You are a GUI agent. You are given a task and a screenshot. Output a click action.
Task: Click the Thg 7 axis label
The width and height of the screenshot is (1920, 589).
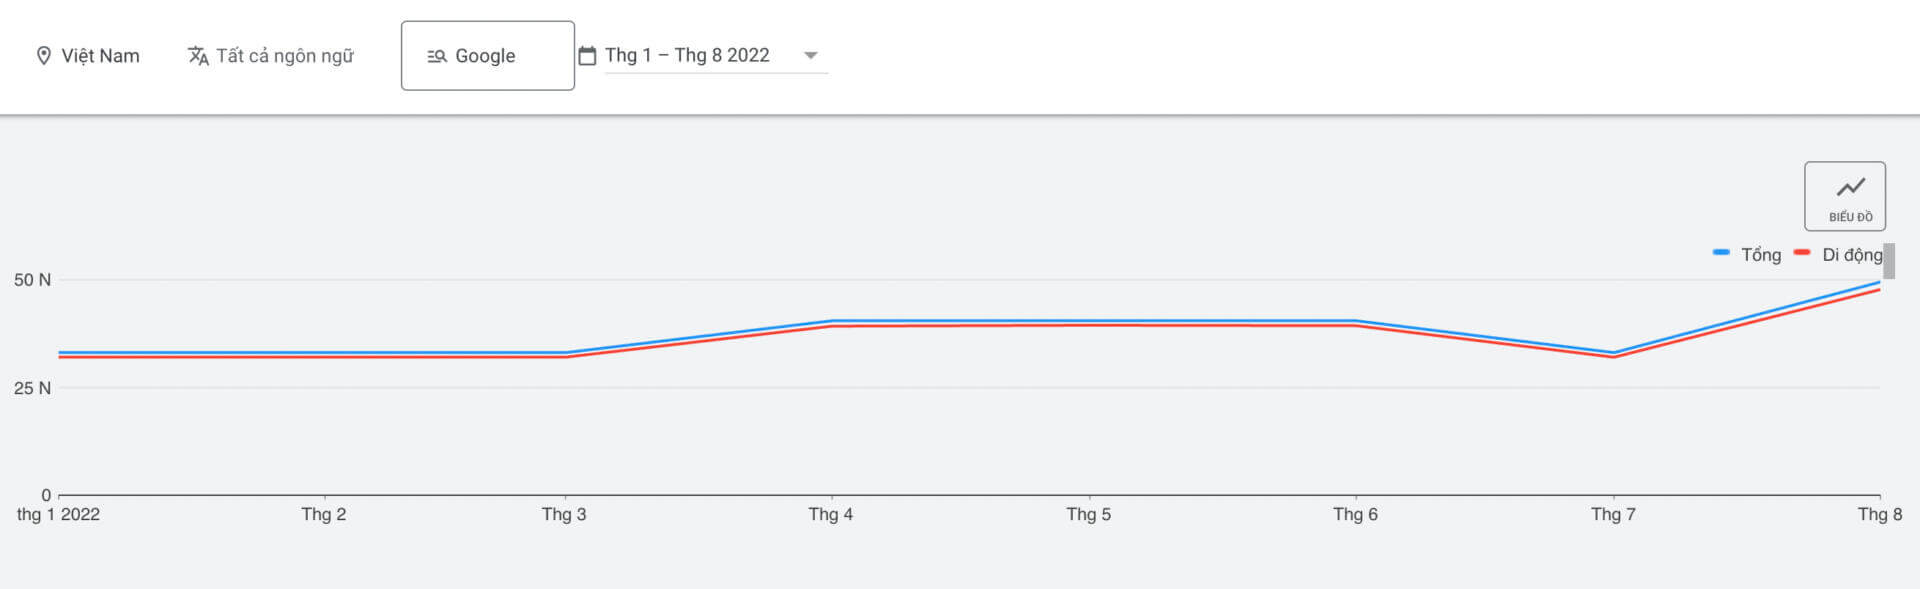point(1613,514)
